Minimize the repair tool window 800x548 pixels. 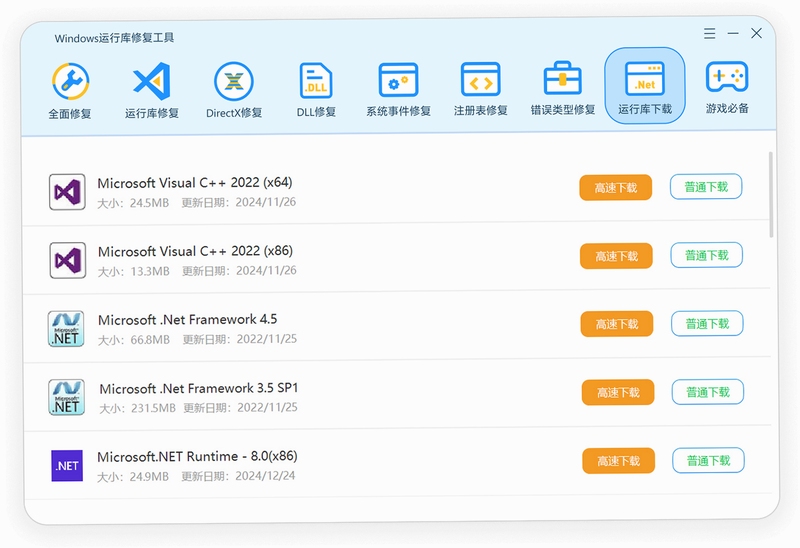point(733,33)
